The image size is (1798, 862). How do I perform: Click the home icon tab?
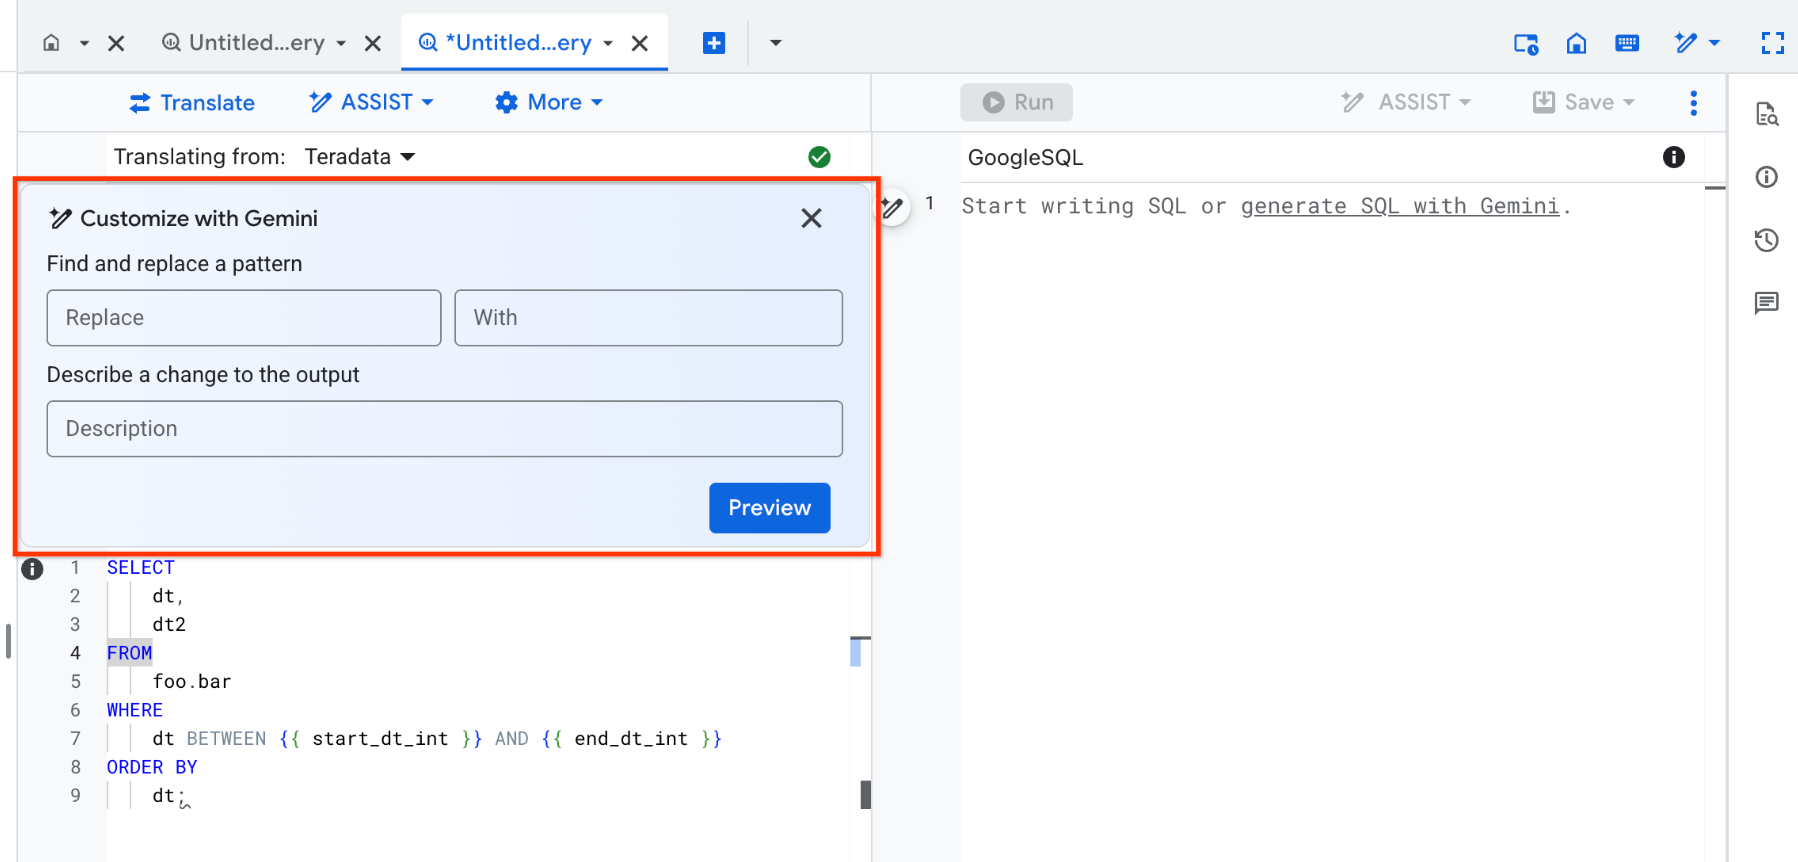tap(52, 43)
